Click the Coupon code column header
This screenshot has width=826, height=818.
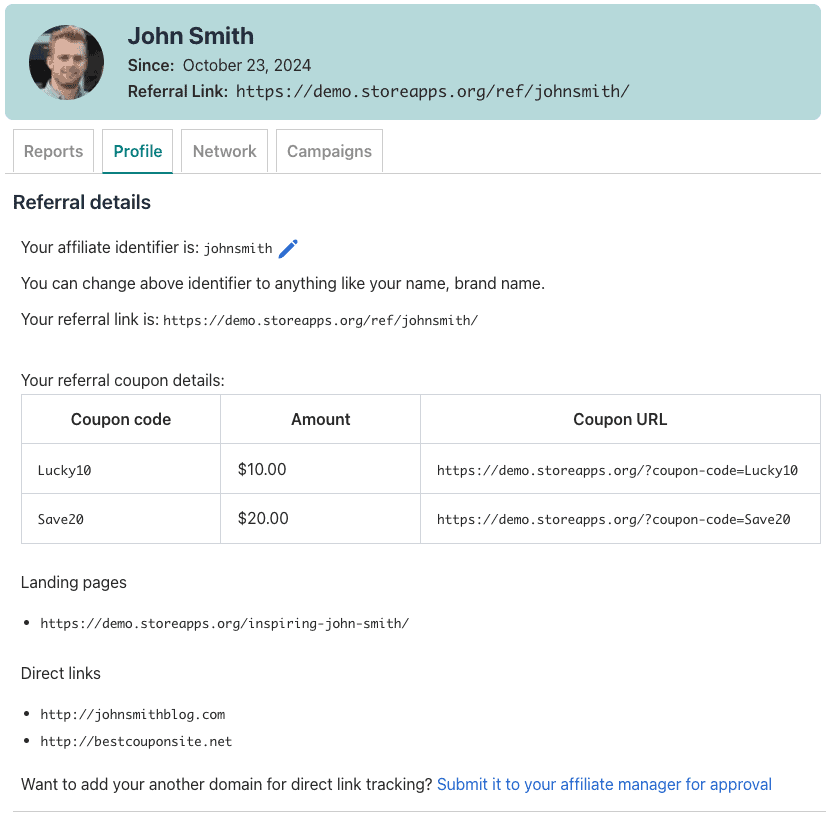pos(120,419)
